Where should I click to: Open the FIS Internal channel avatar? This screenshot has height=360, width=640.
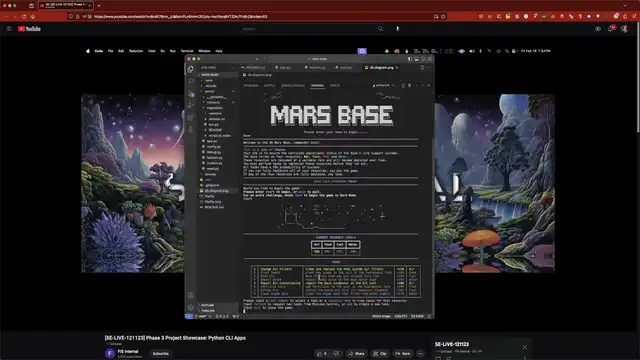click(x=110, y=353)
